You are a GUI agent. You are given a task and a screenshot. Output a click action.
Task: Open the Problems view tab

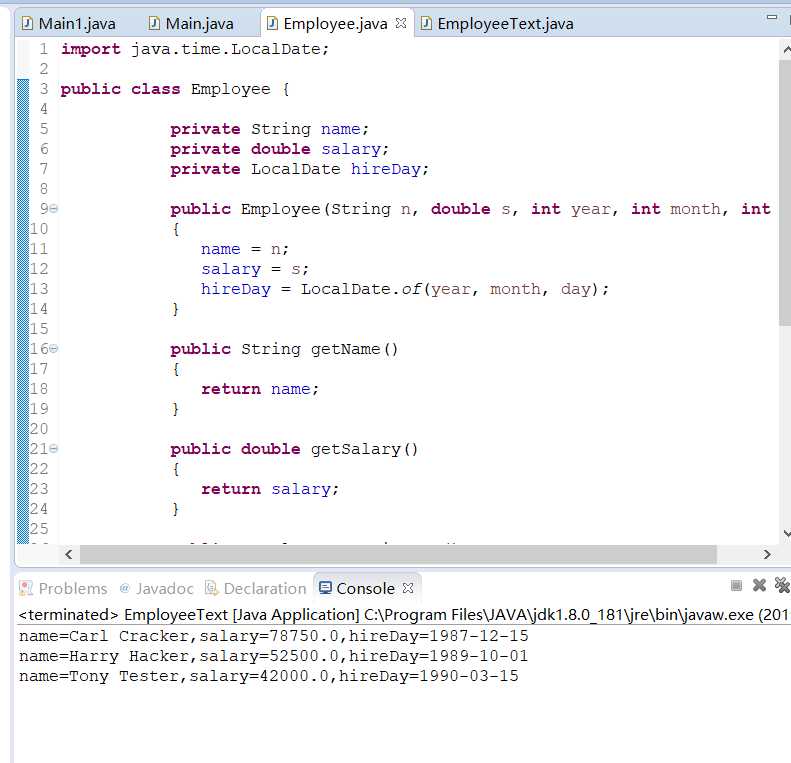[x=63, y=588]
